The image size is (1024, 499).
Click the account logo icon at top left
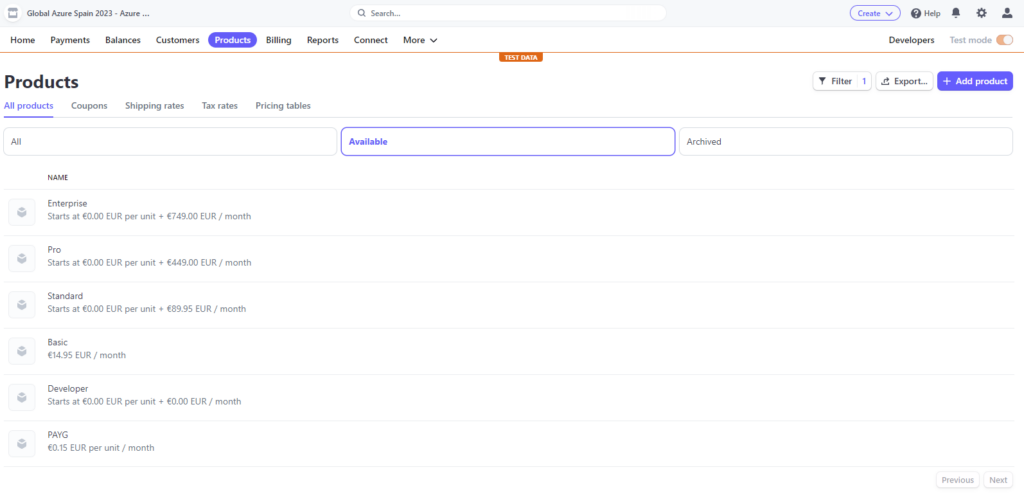(x=13, y=13)
